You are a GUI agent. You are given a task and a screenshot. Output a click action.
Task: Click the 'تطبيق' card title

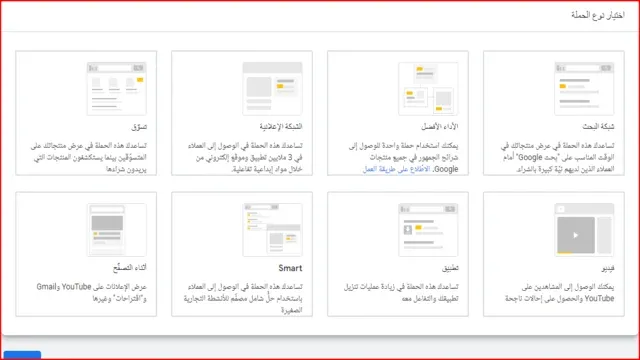pos(450,268)
